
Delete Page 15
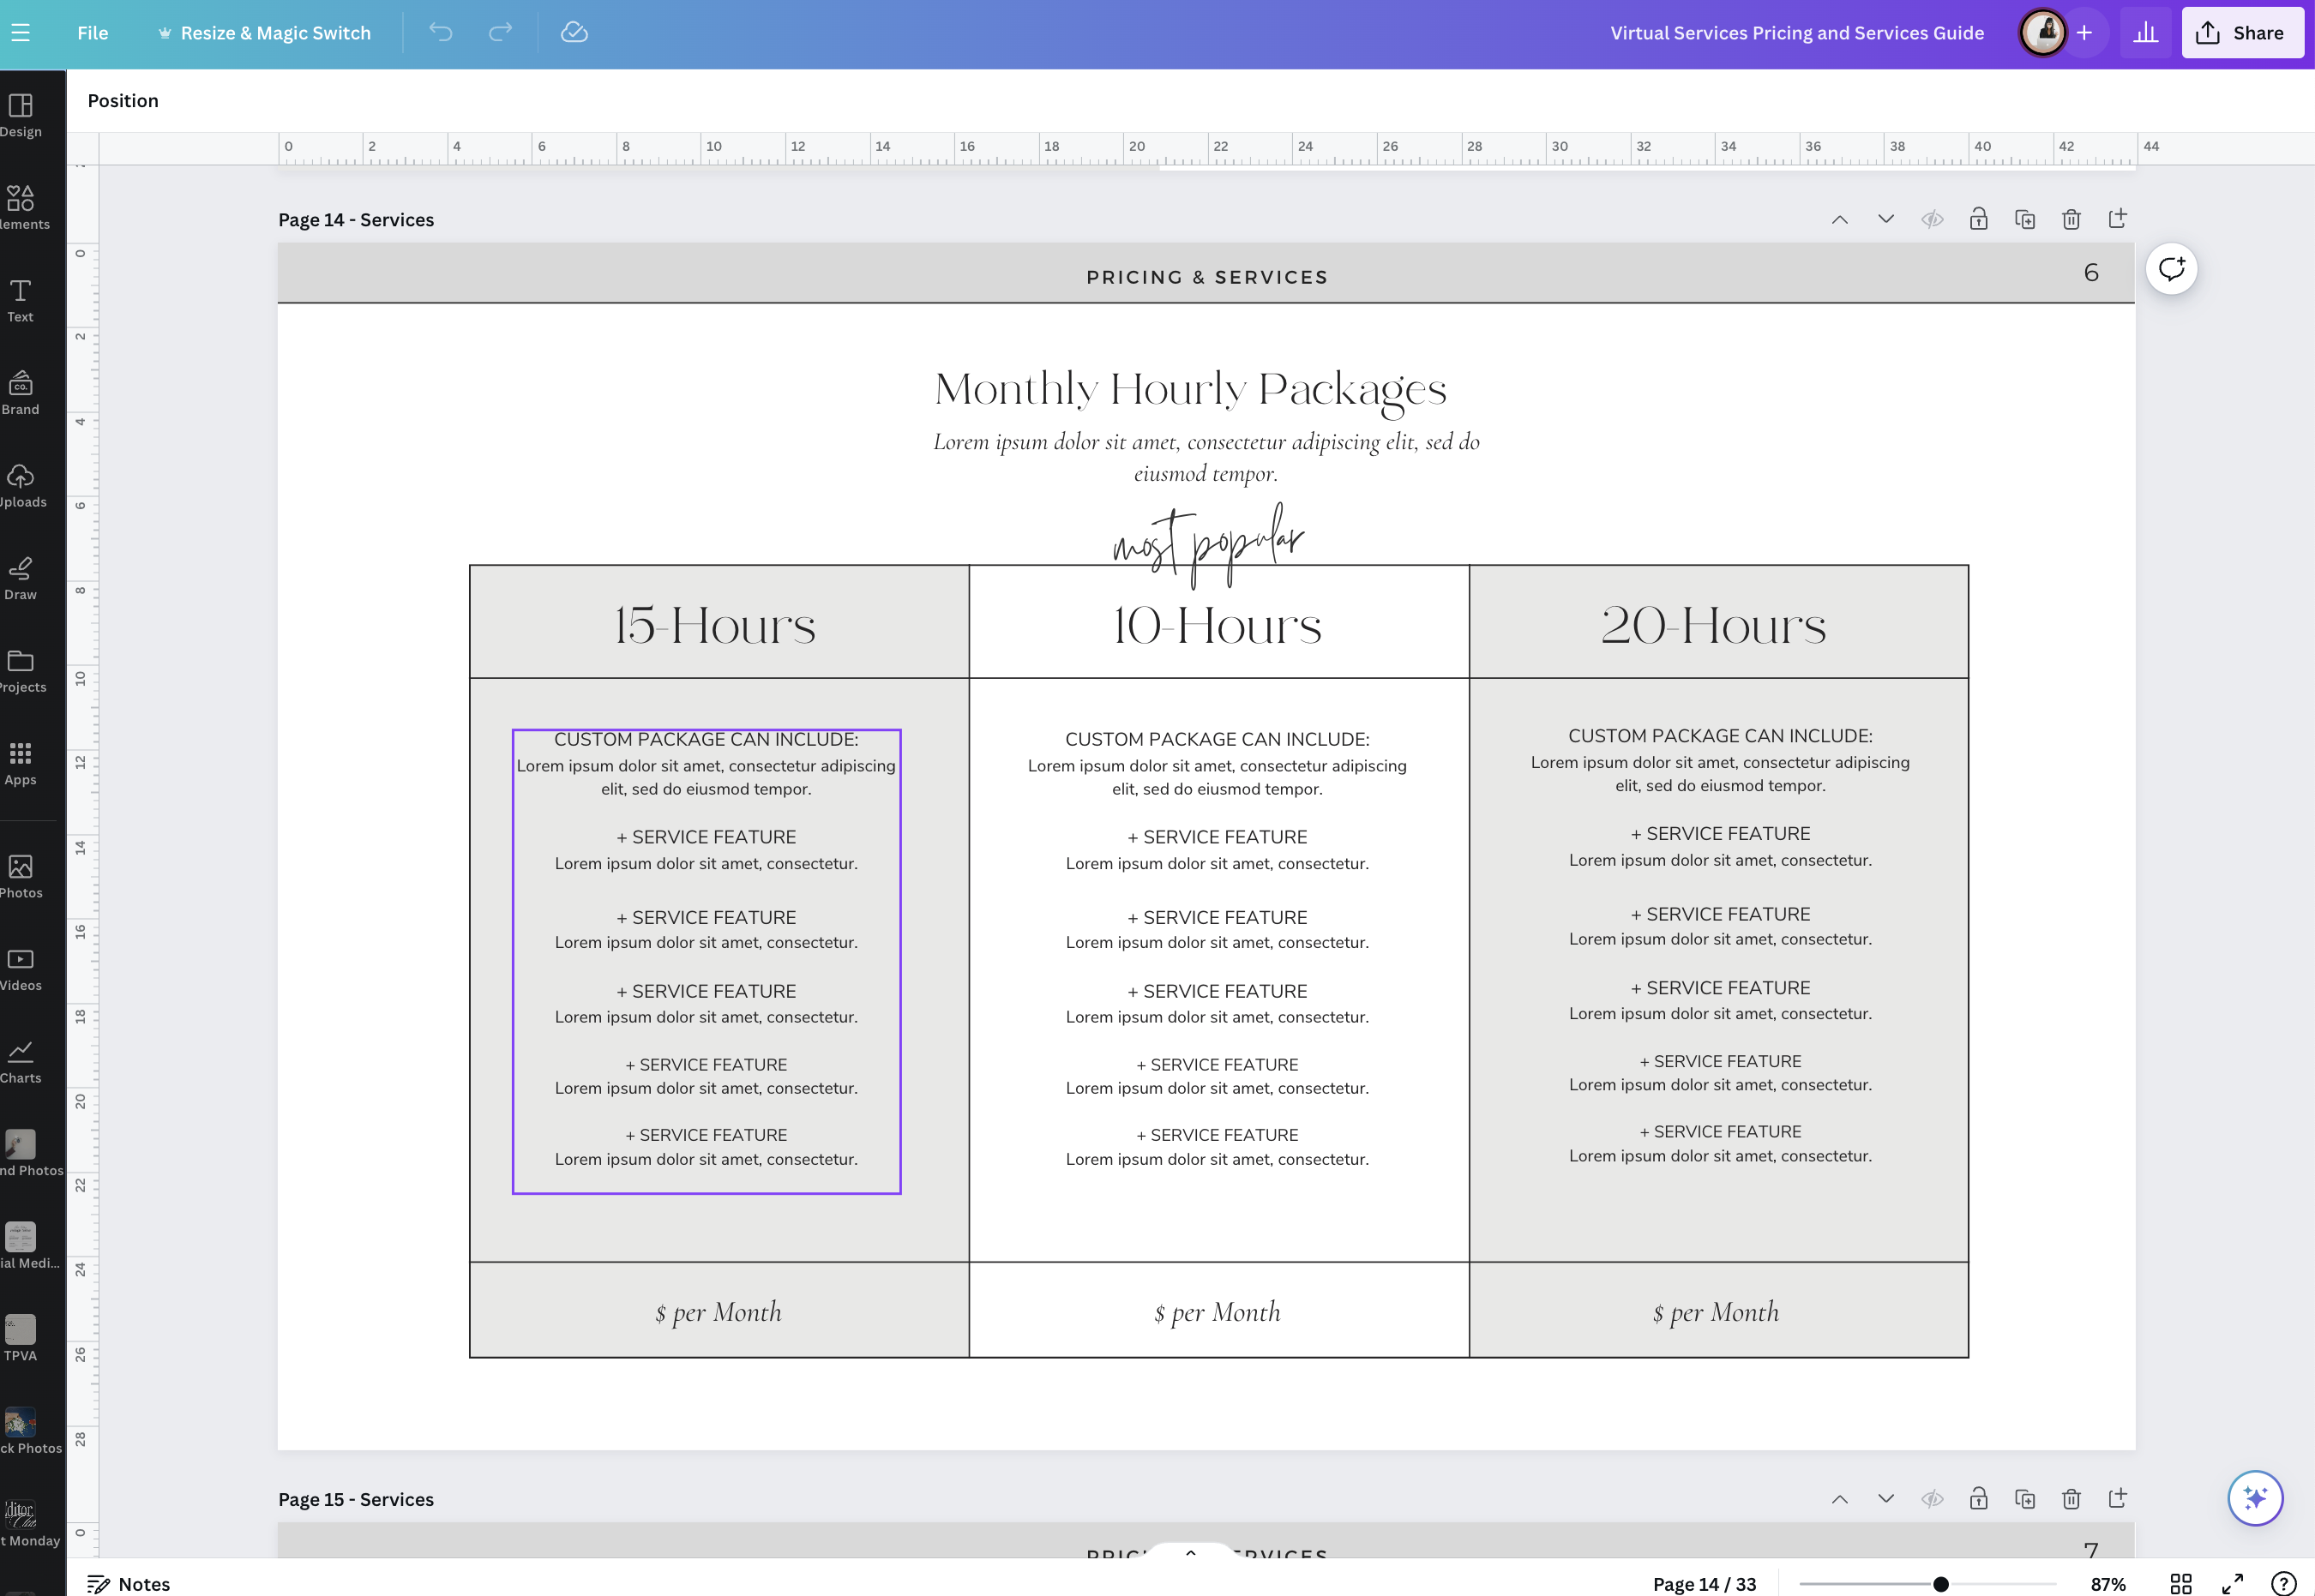point(2071,1499)
